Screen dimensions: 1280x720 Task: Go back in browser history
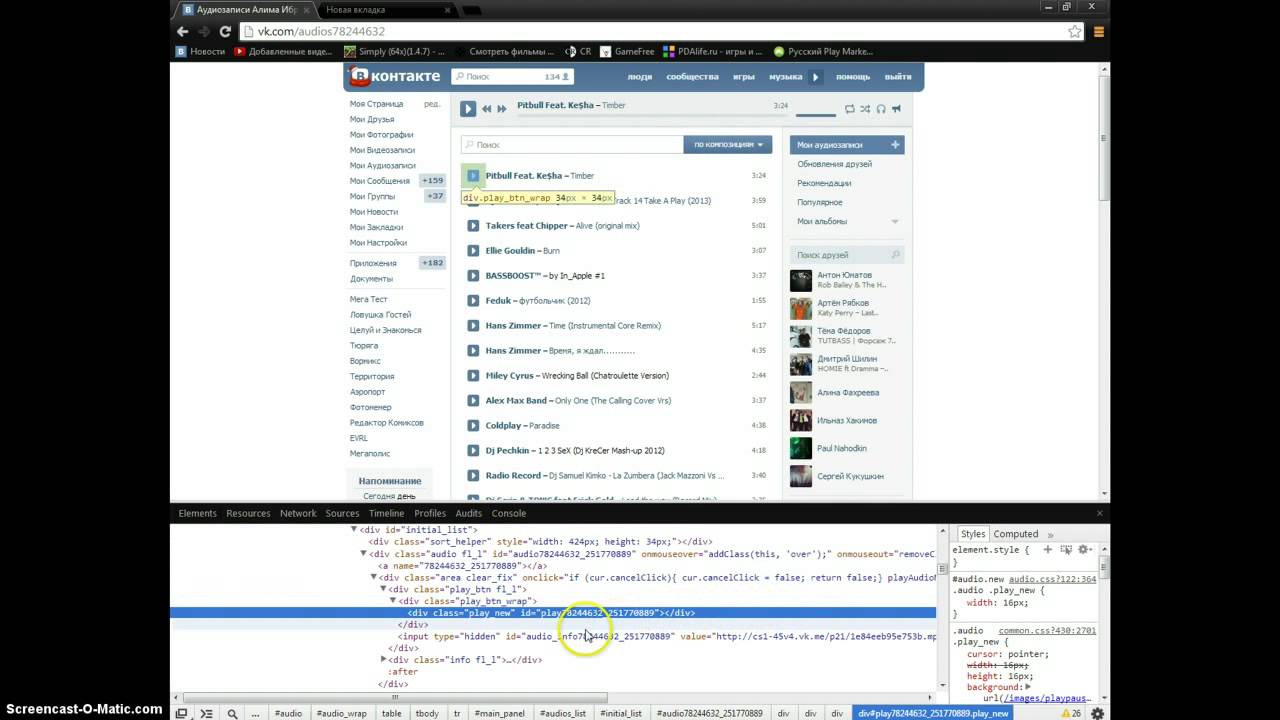(x=182, y=31)
